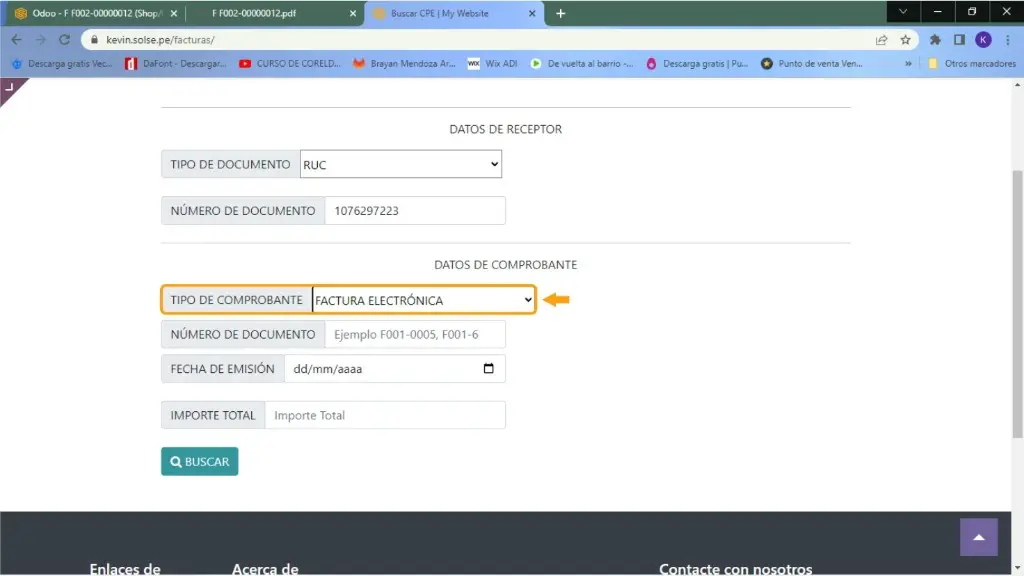Click the Chrome back arrow
Image resolution: width=1024 pixels, height=576 pixels.
pos(16,40)
